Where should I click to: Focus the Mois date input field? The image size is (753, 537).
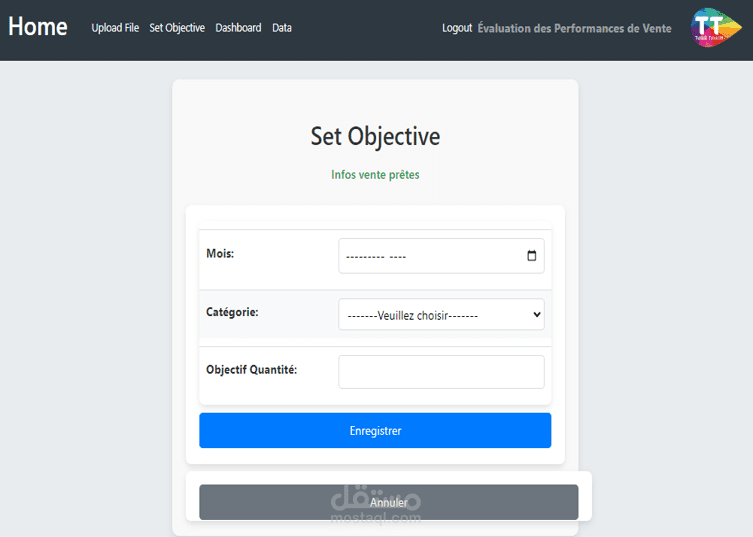pyautogui.click(x=430, y=256)
